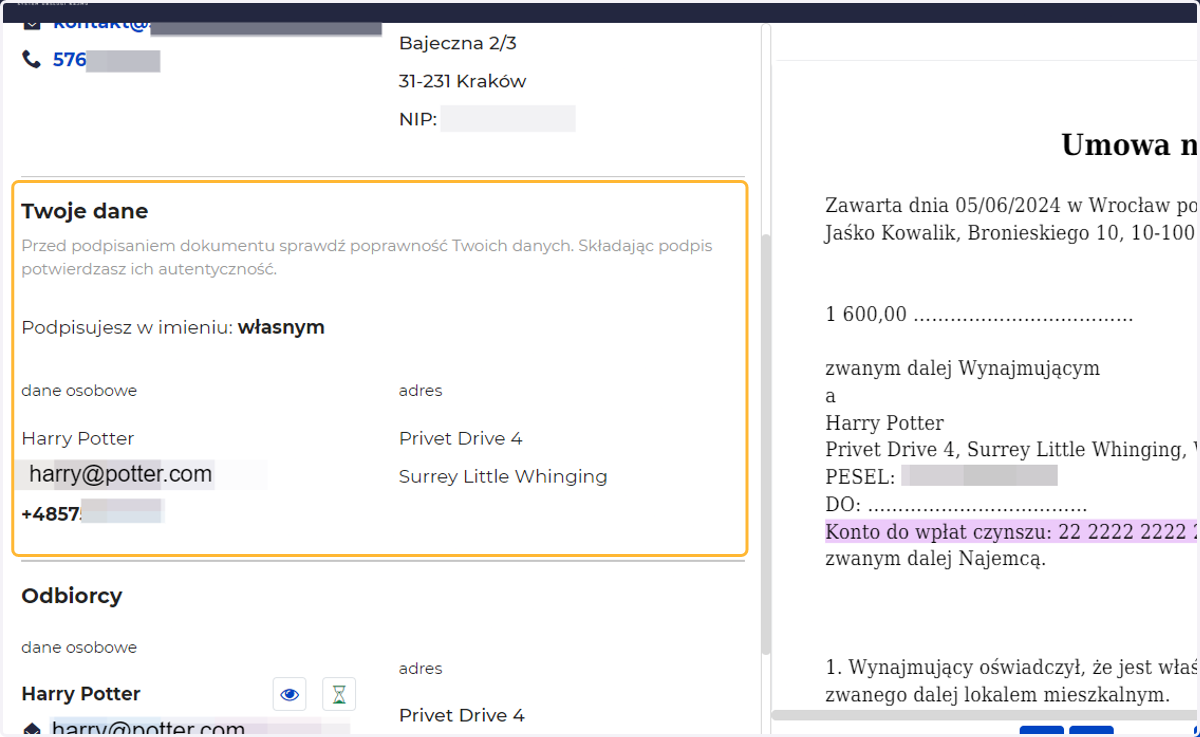1200x737 pixels.
Task: Click the left panel vertical scrollbar
Action: click(766, 445)
